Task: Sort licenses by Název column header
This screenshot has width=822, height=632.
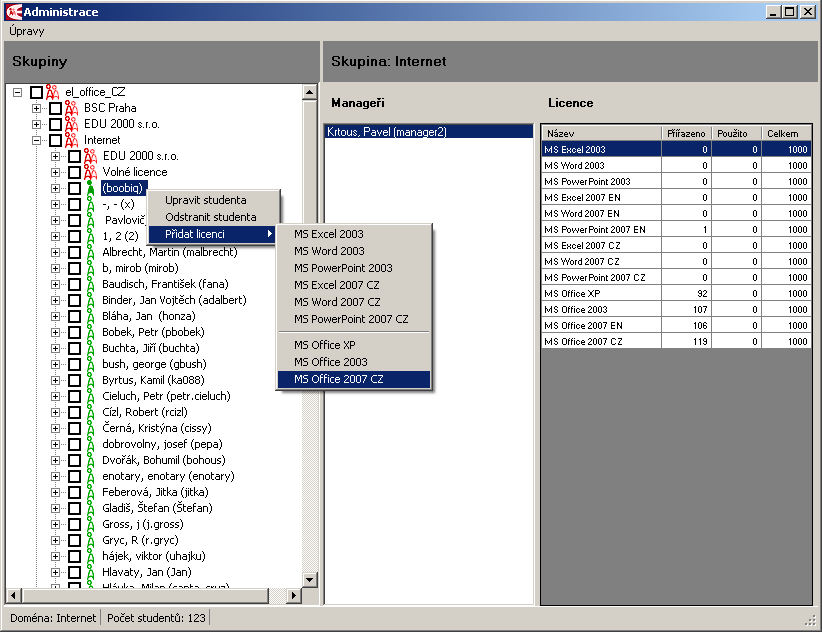Action: [x=601, y=134]
